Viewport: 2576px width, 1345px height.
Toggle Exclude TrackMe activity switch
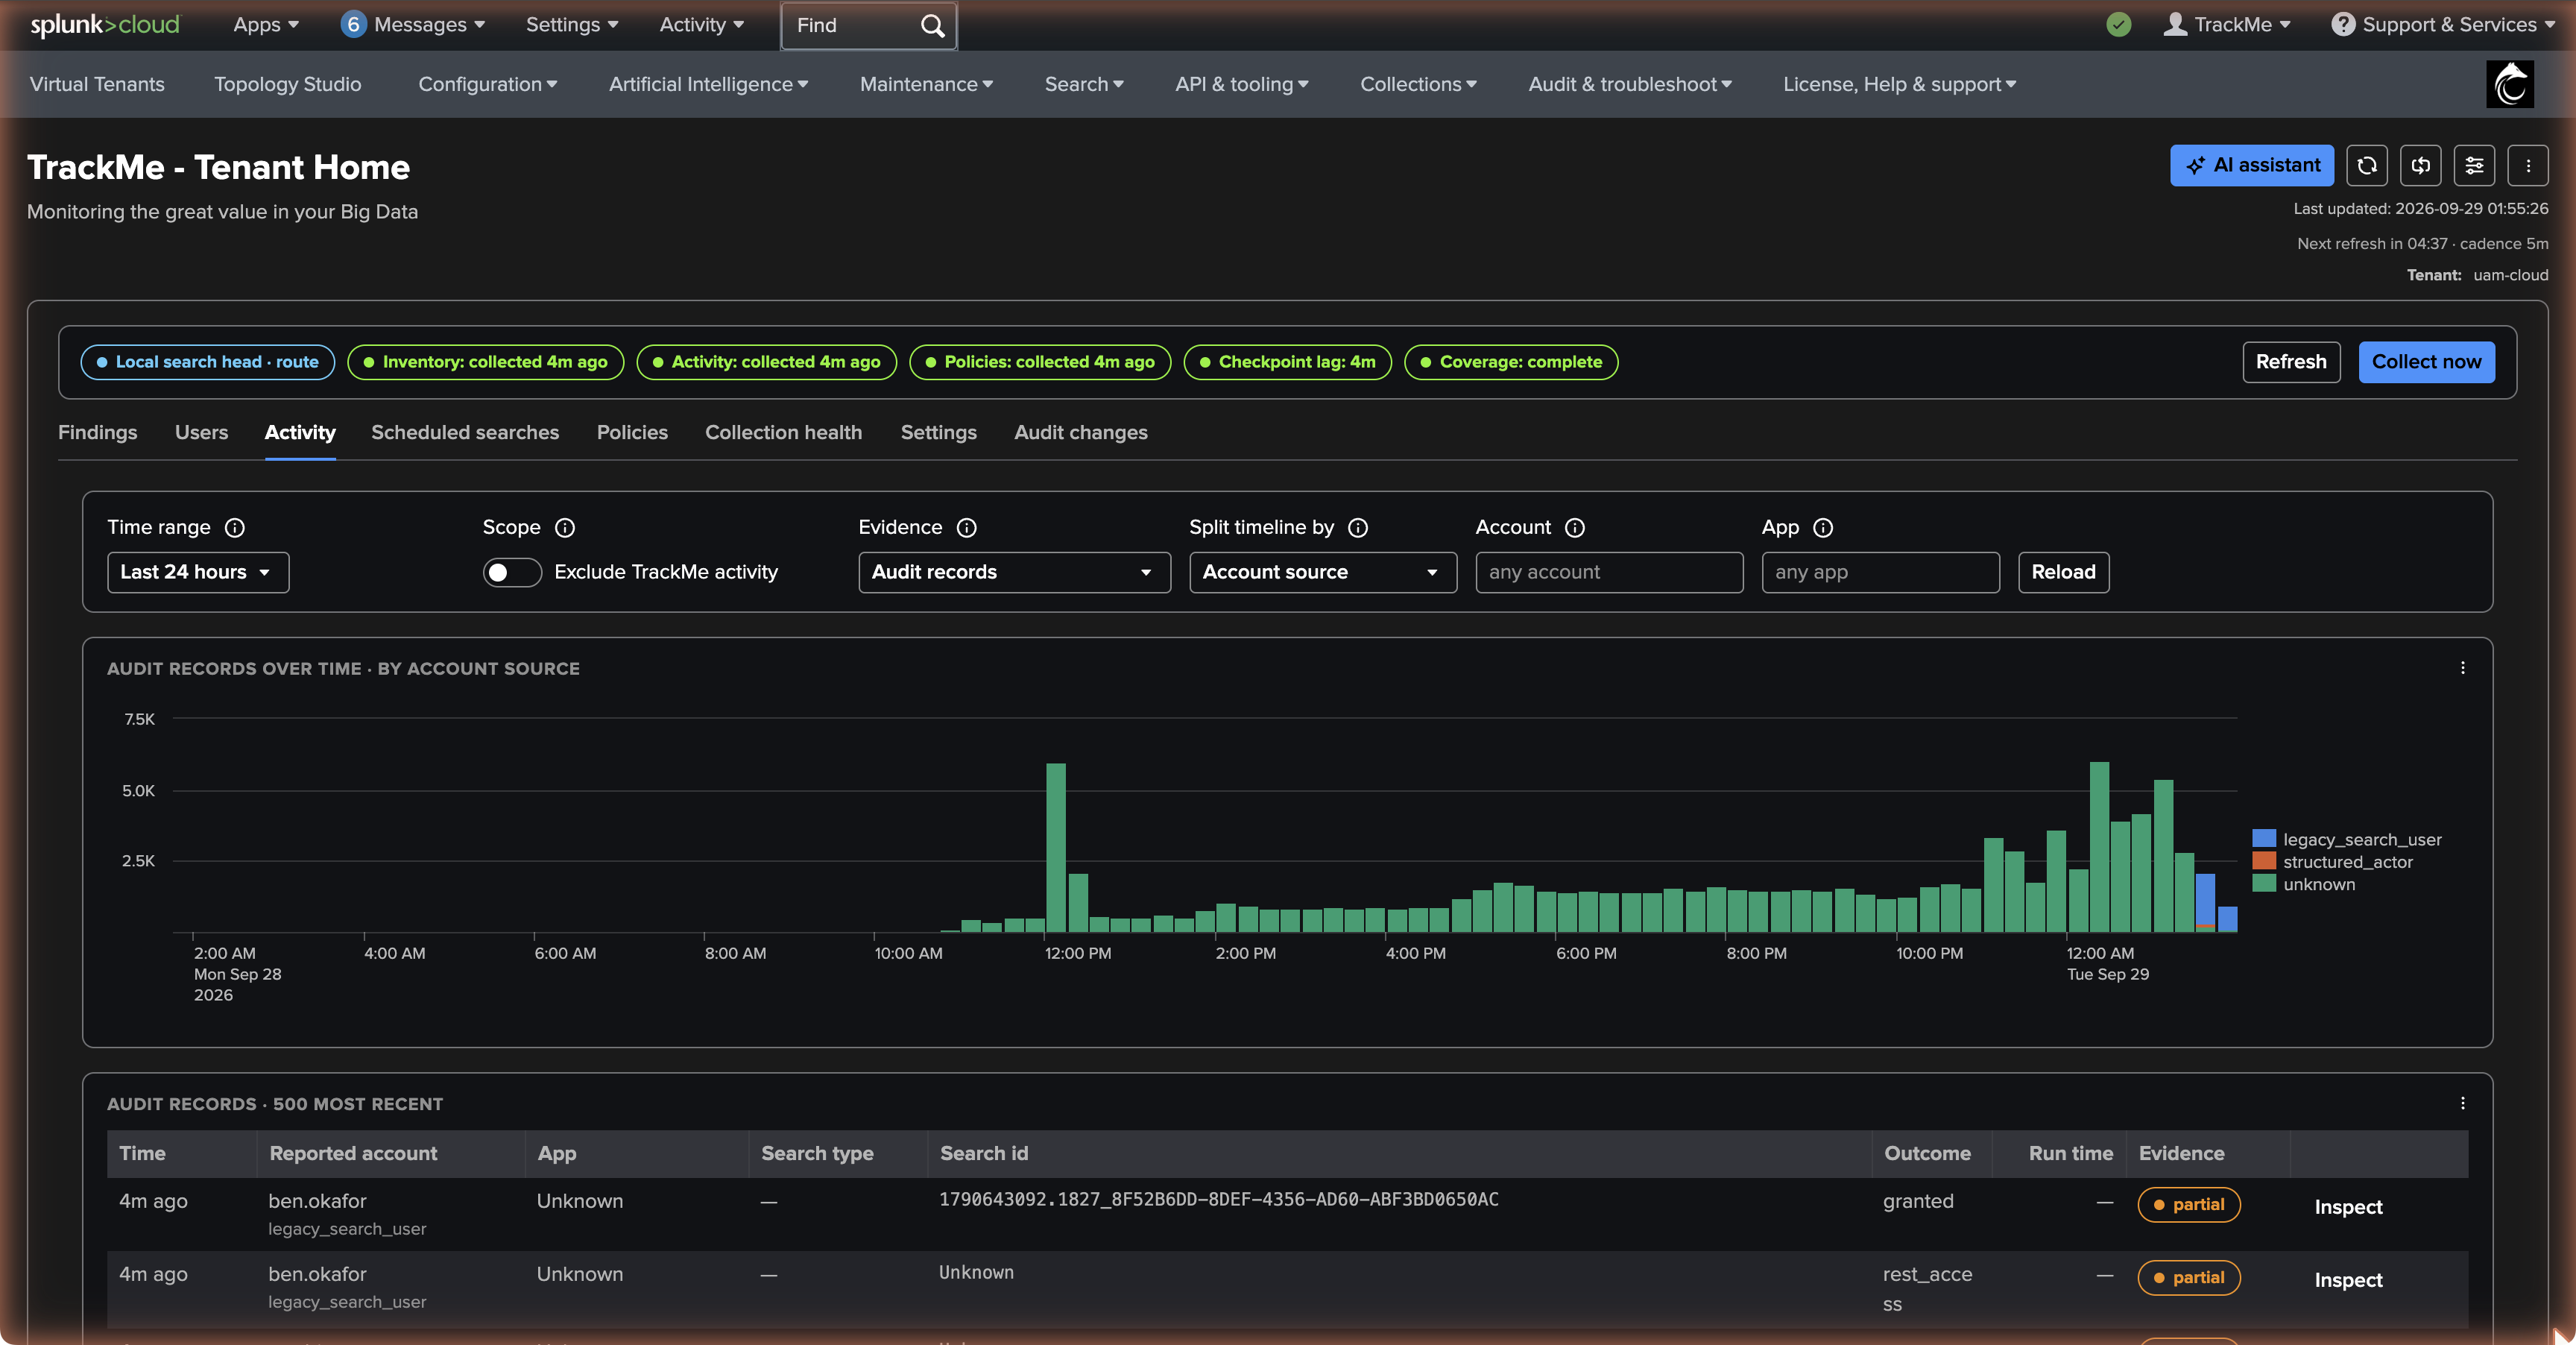[x=512, y=572]
